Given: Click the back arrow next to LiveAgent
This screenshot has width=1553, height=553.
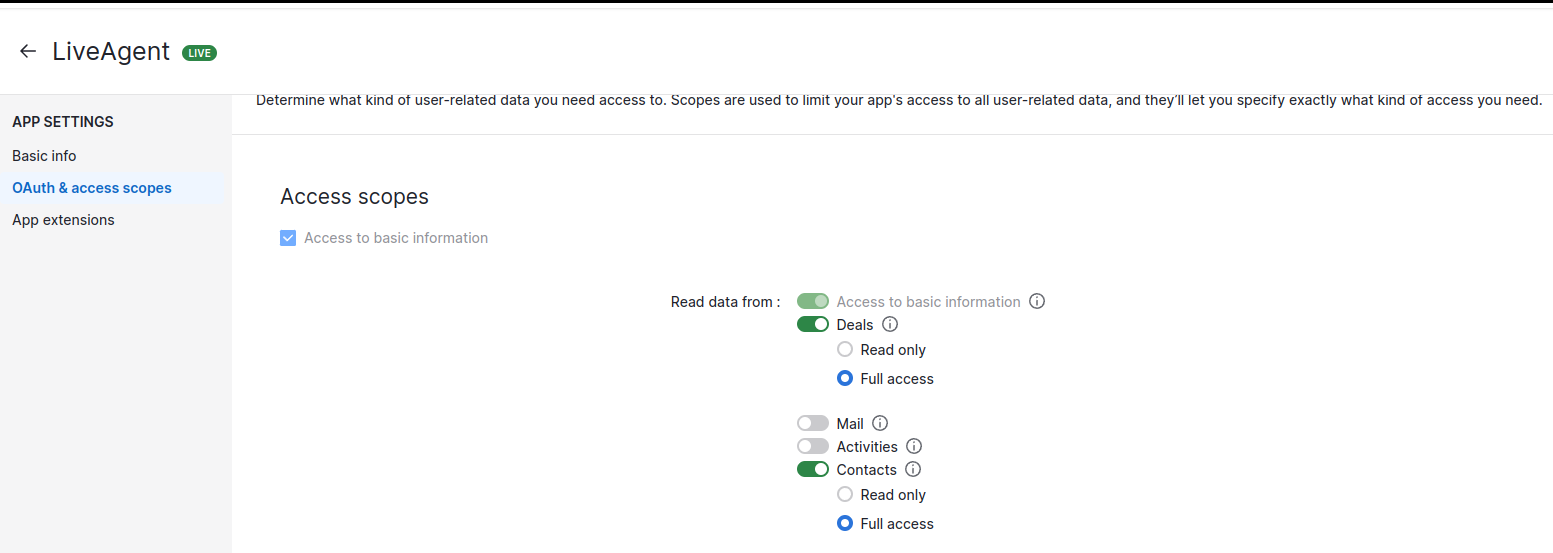Looking at the screenshot, I should 28,52.
